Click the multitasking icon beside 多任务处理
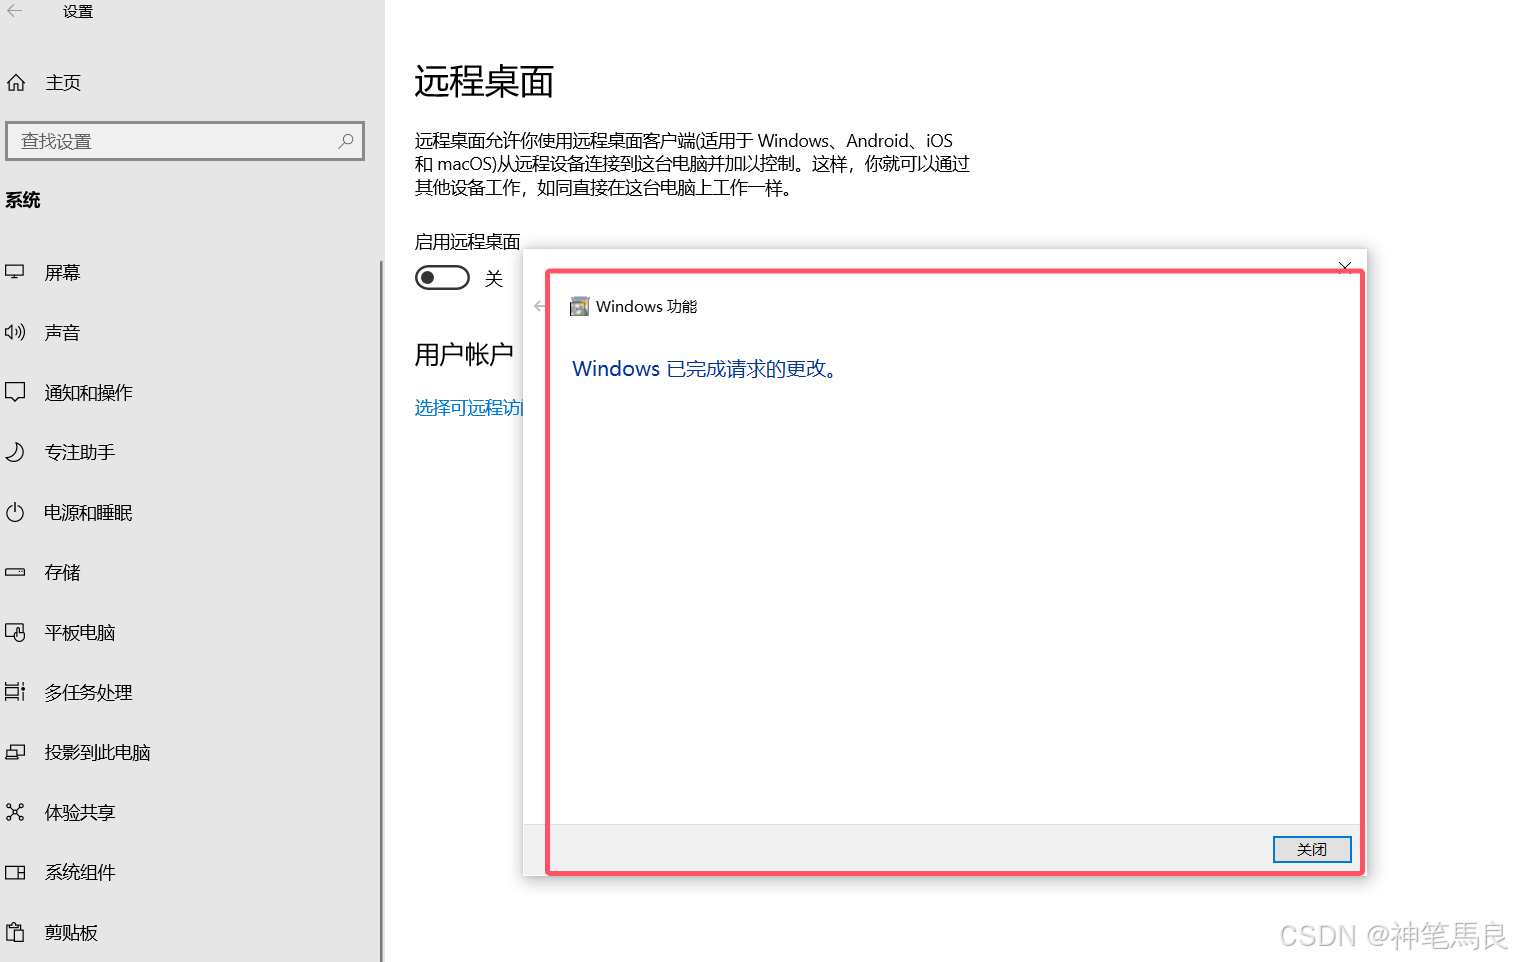Screen dimensions: 1513x962 tap(15, 692)
